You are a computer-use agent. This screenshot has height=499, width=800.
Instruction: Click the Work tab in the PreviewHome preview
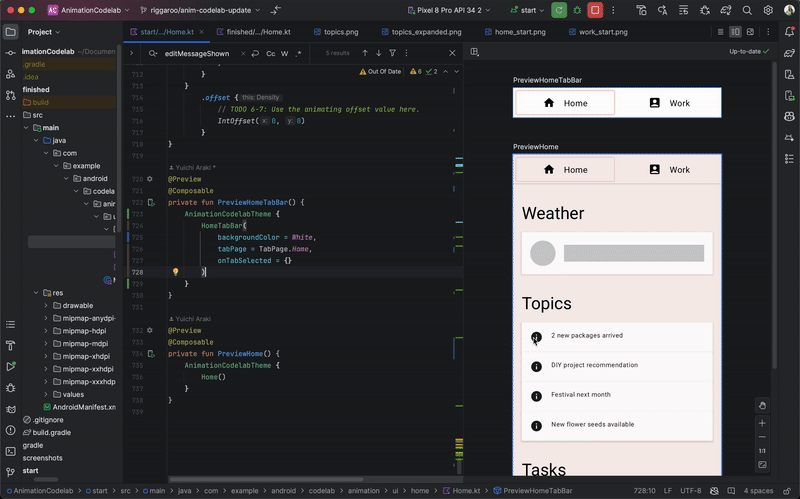pyautogui.click(x=669, y=170)
